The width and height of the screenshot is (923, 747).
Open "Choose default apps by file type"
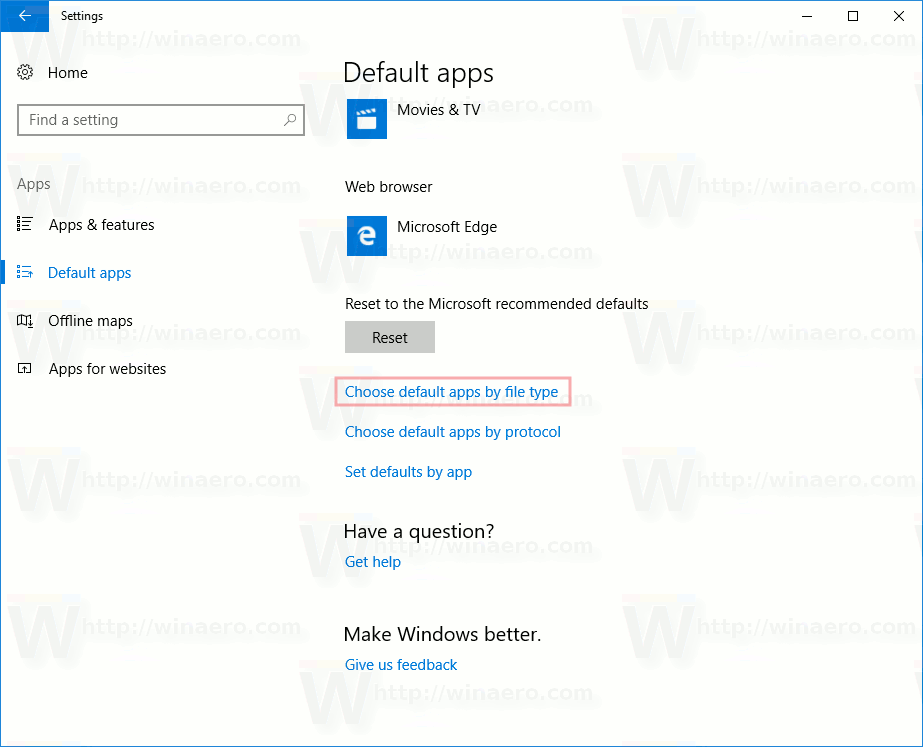pos(452,391)
